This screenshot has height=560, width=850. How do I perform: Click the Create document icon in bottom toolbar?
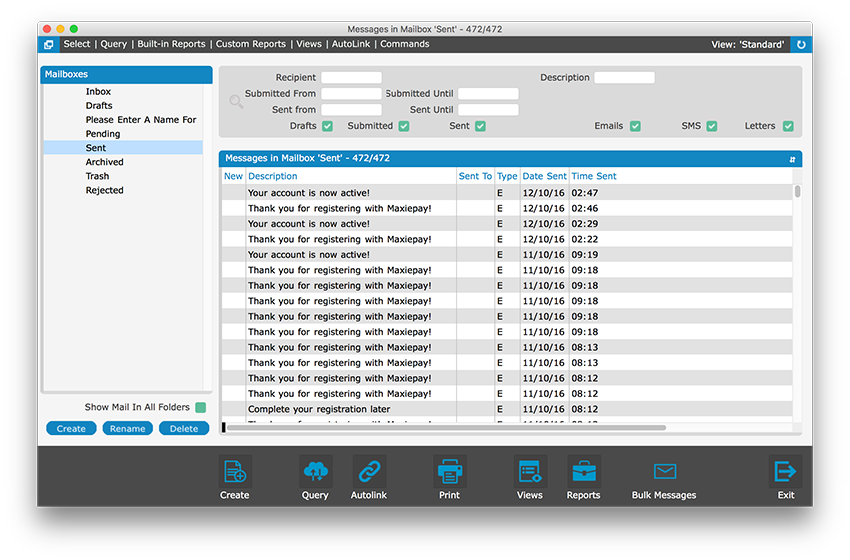coord(235,471)
